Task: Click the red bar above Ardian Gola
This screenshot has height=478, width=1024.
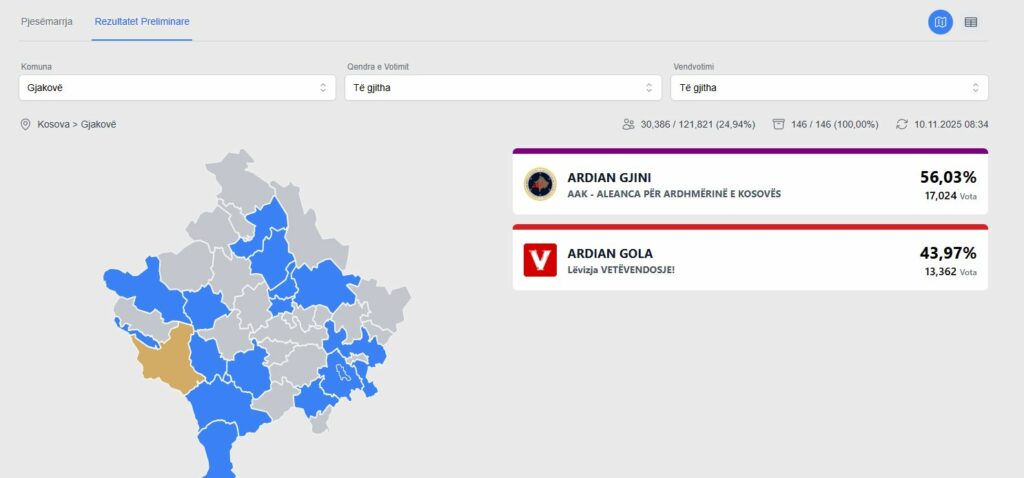Action: pyautogui.click(x=750, y=227)
